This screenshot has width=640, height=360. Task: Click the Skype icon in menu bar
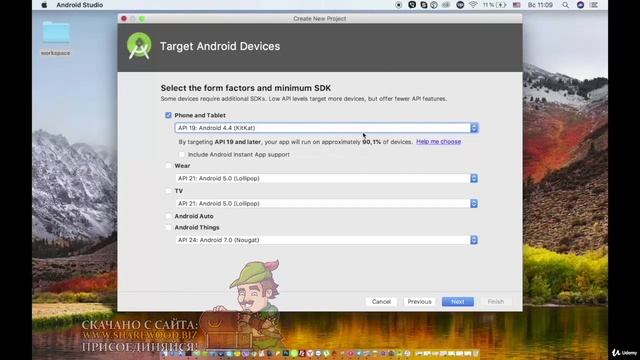click(x=424, y=5)
